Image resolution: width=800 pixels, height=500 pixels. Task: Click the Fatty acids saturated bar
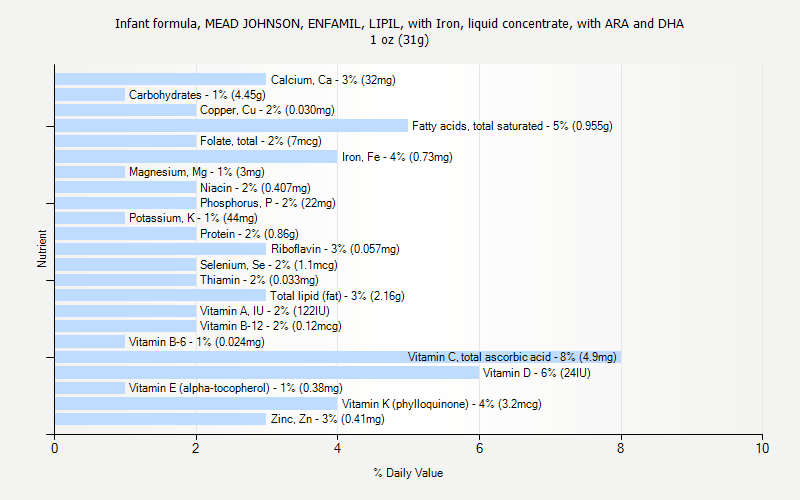(232, 126)
